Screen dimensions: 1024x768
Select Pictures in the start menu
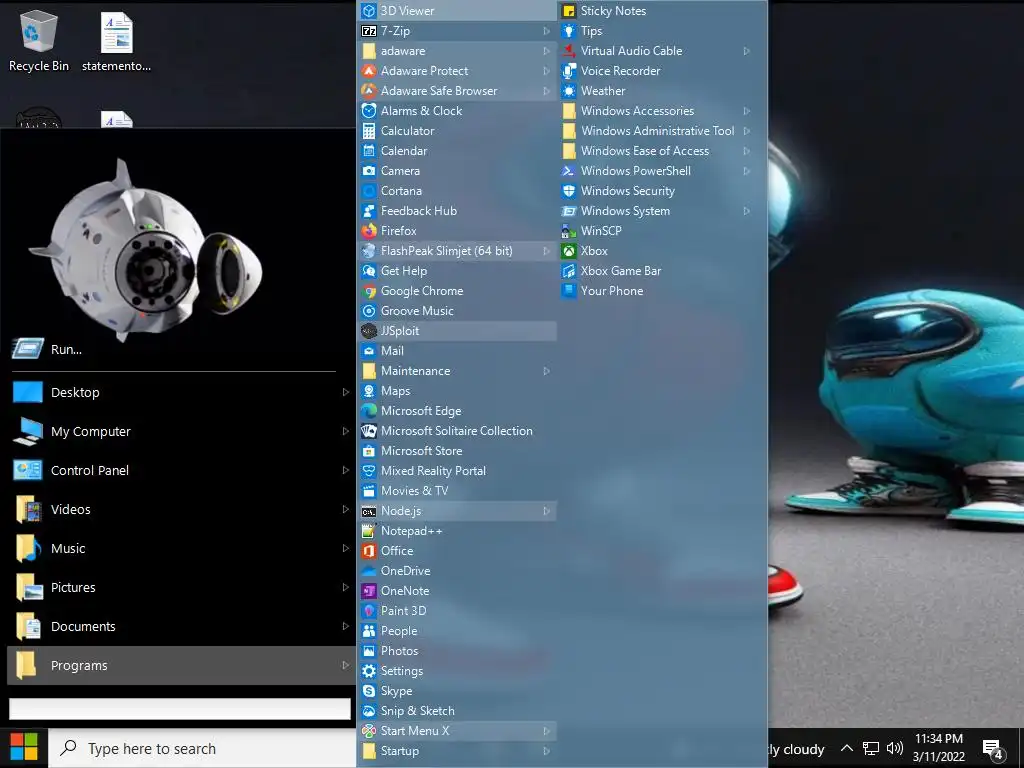pyautogui.click(x=181, y=587)
